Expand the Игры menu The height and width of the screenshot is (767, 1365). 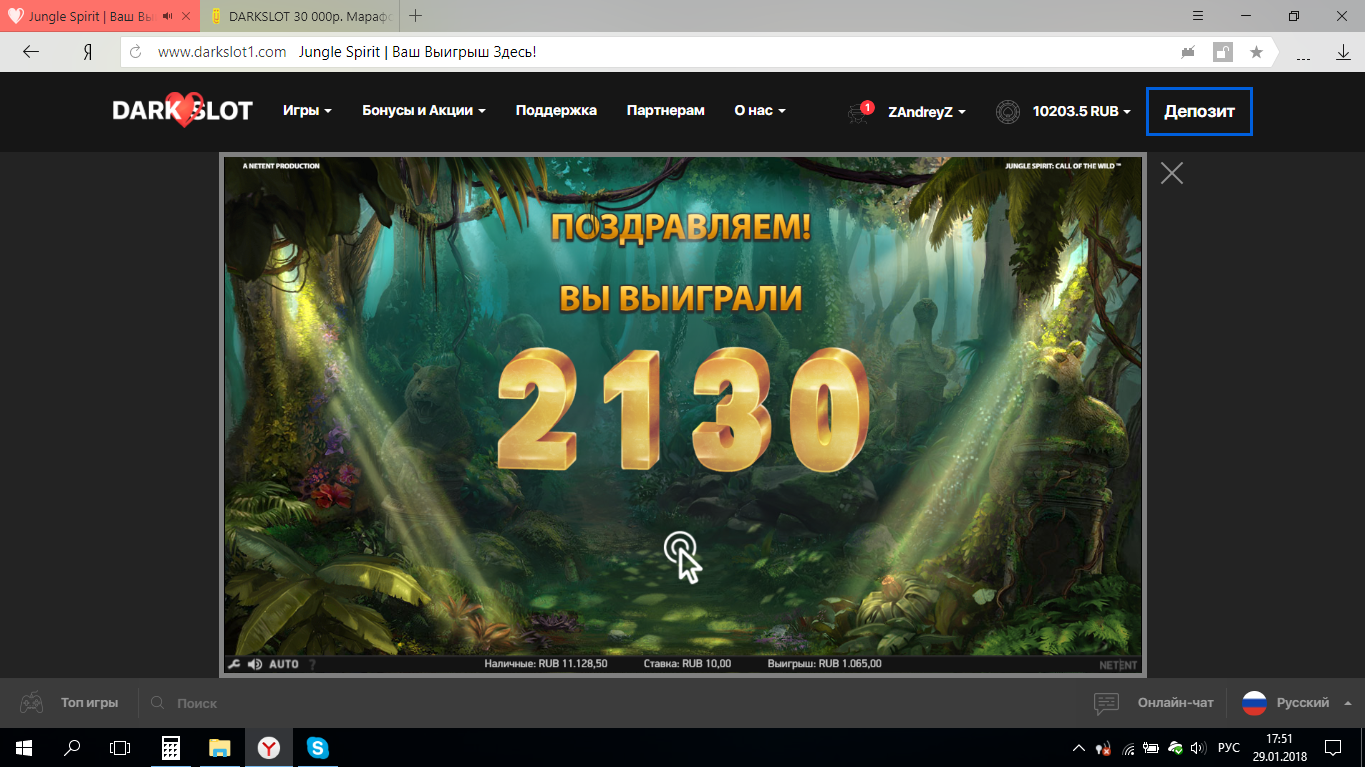pyautogui.click(x=307, y=111)
